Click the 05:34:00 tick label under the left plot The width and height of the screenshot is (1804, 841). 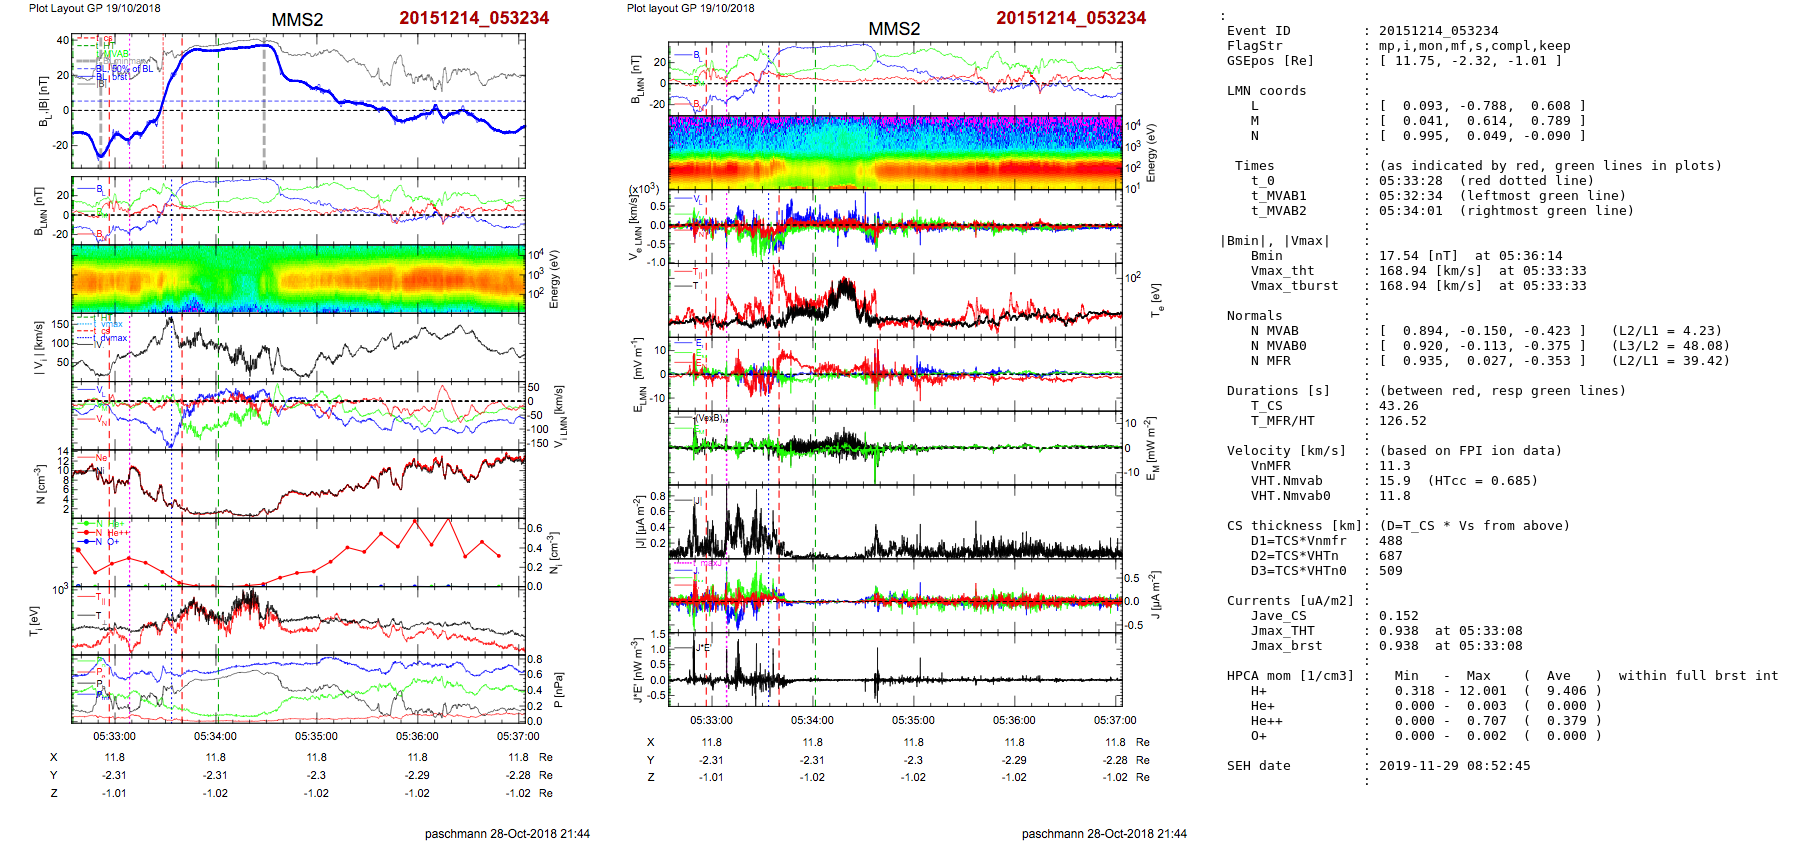click(216, 736)
